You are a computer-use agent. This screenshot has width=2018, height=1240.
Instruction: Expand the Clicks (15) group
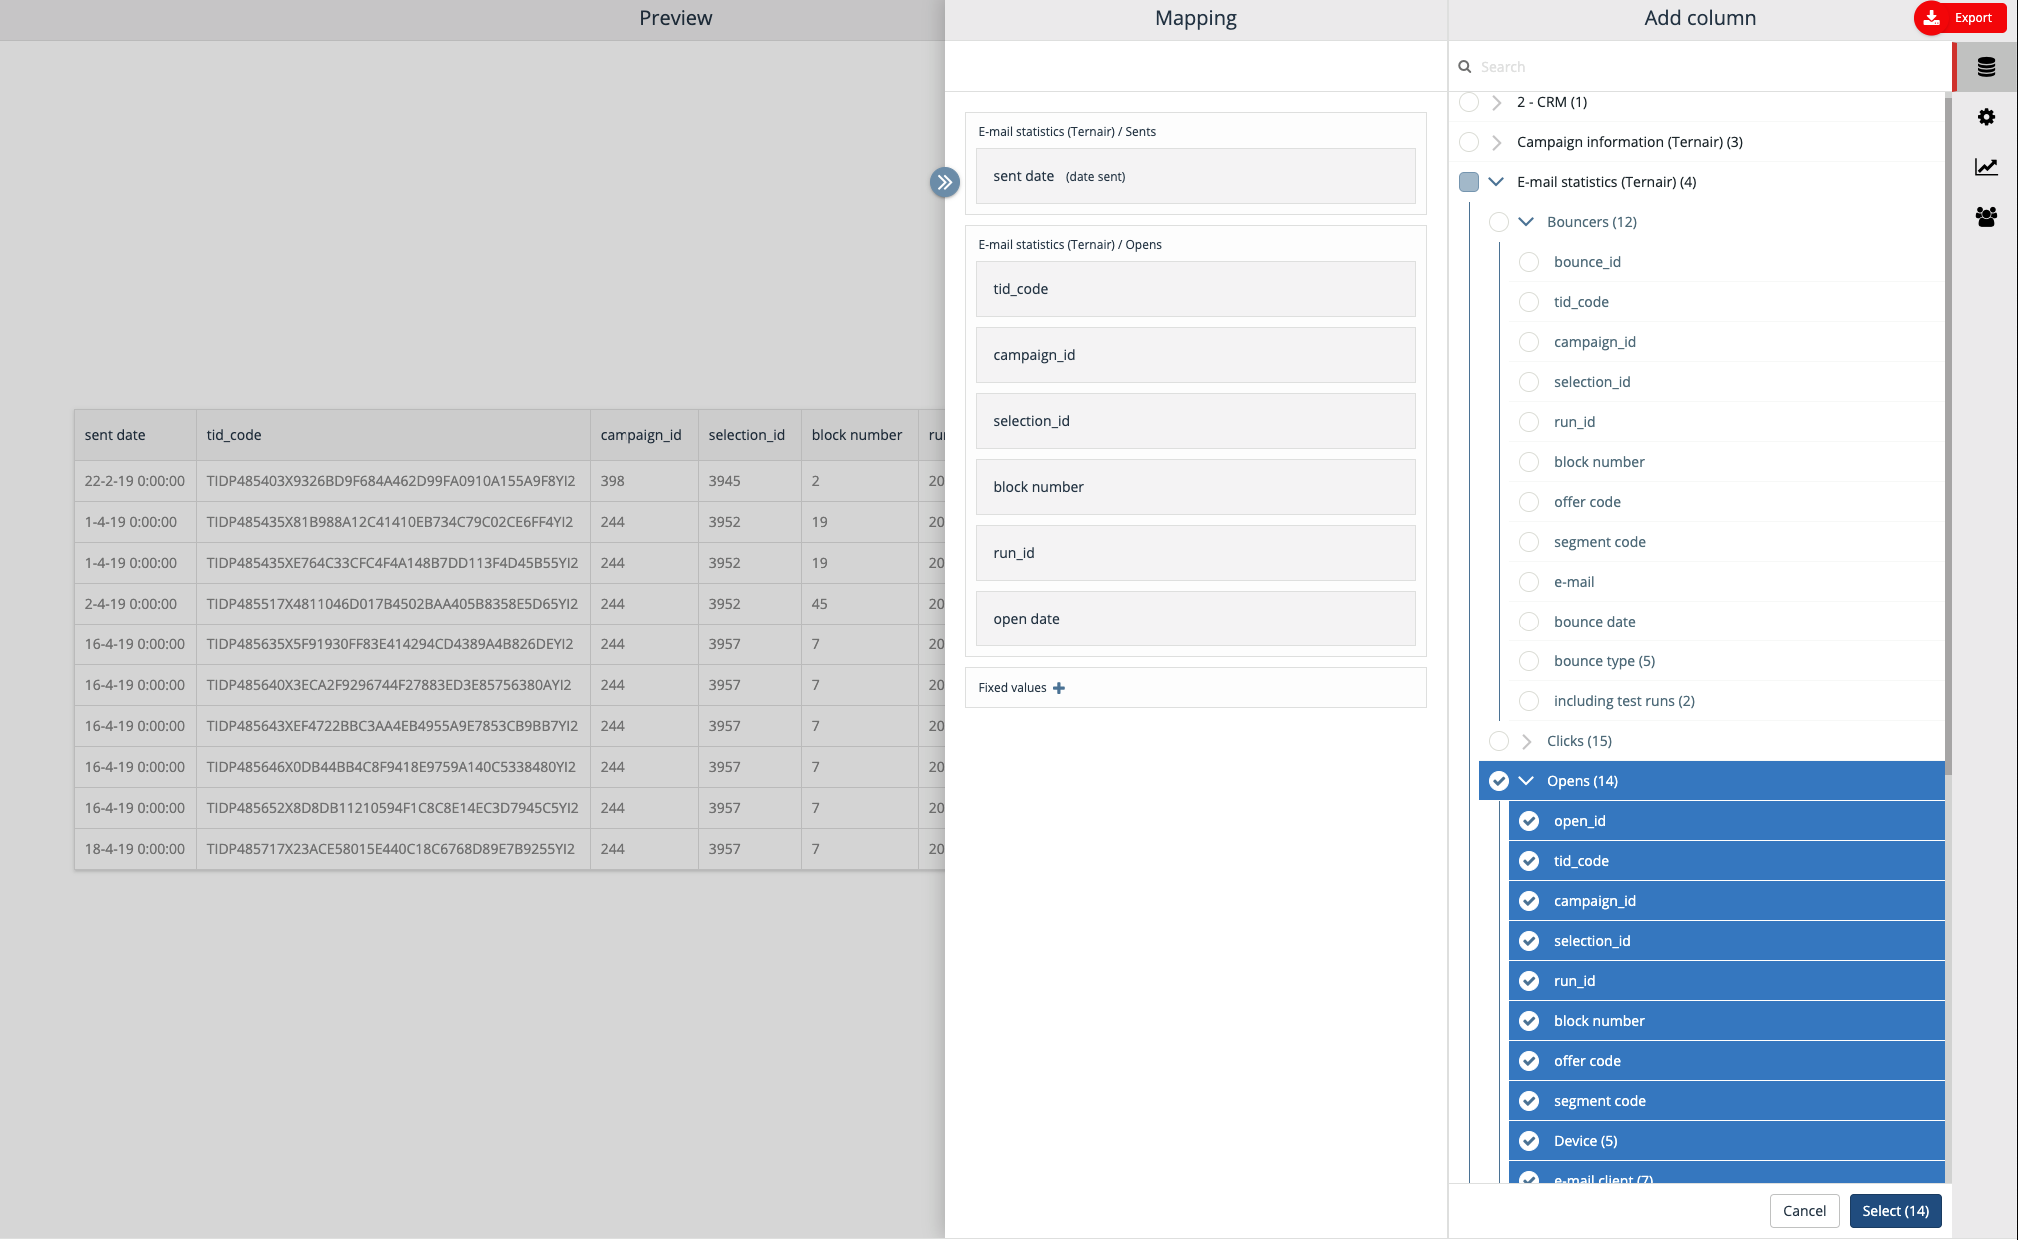tap(1527, 741)
